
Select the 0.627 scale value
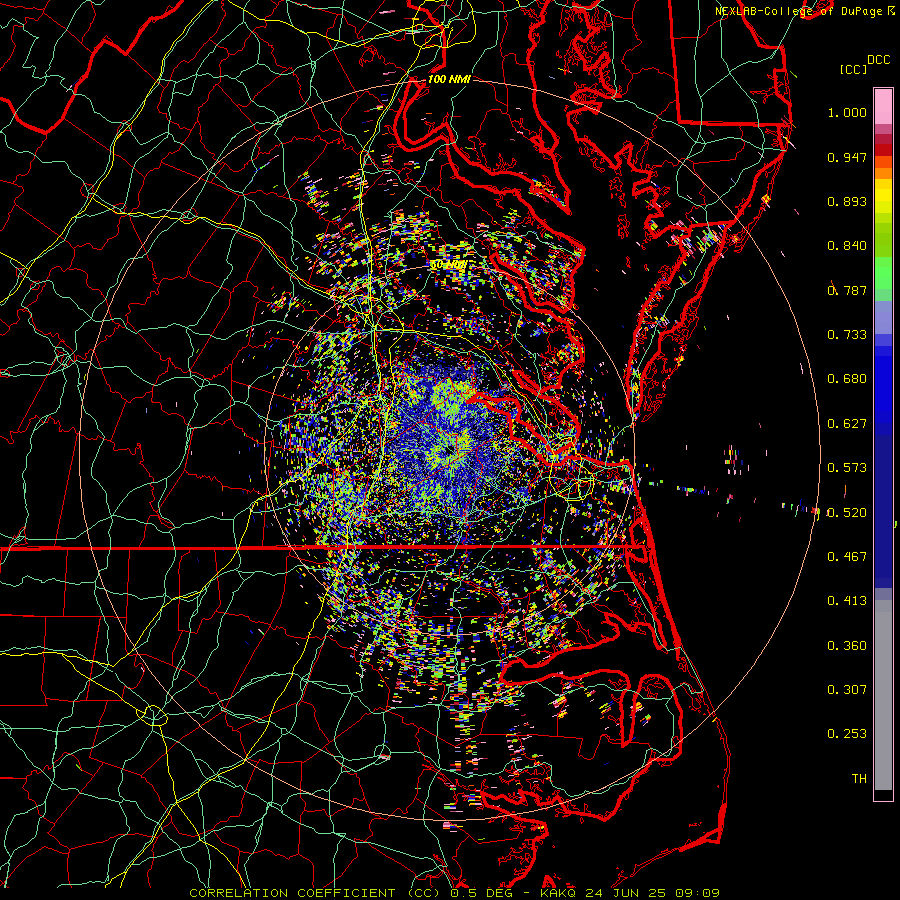tap(847, 424)
